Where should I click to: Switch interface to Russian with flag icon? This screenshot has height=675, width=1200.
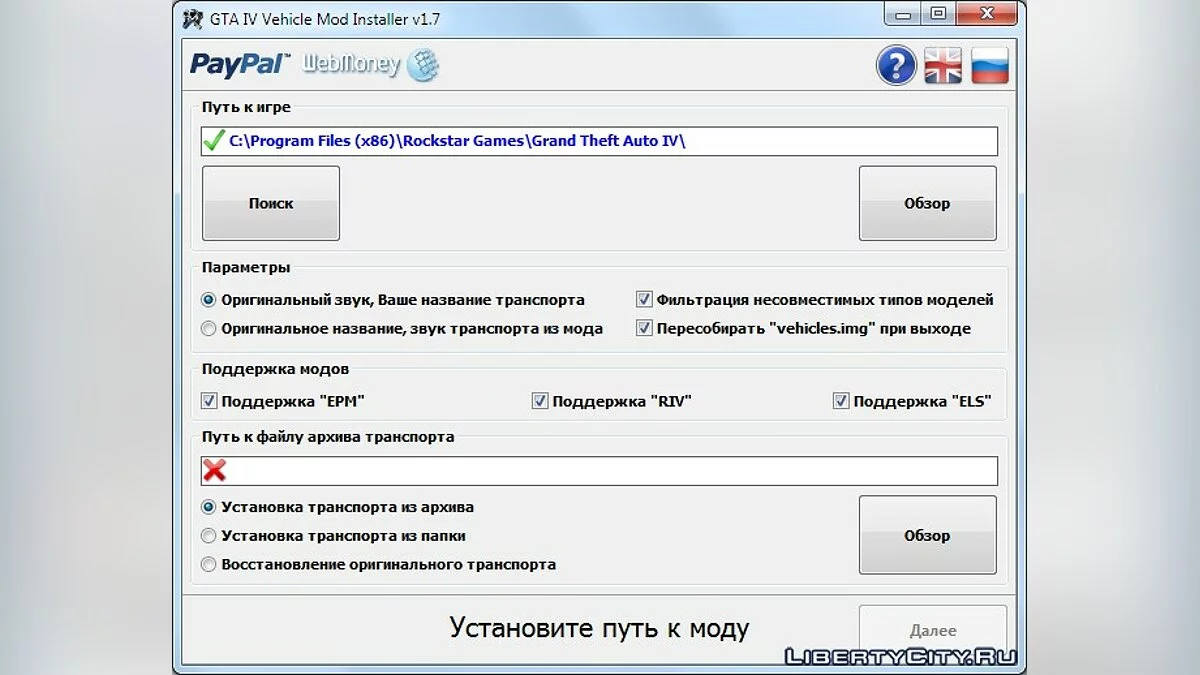pos(988,64)
